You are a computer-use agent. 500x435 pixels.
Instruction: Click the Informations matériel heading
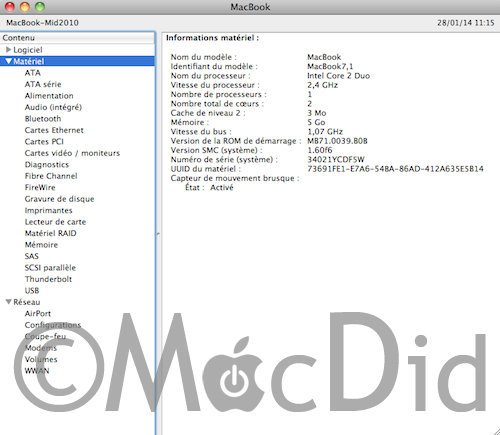coord(213,38)
